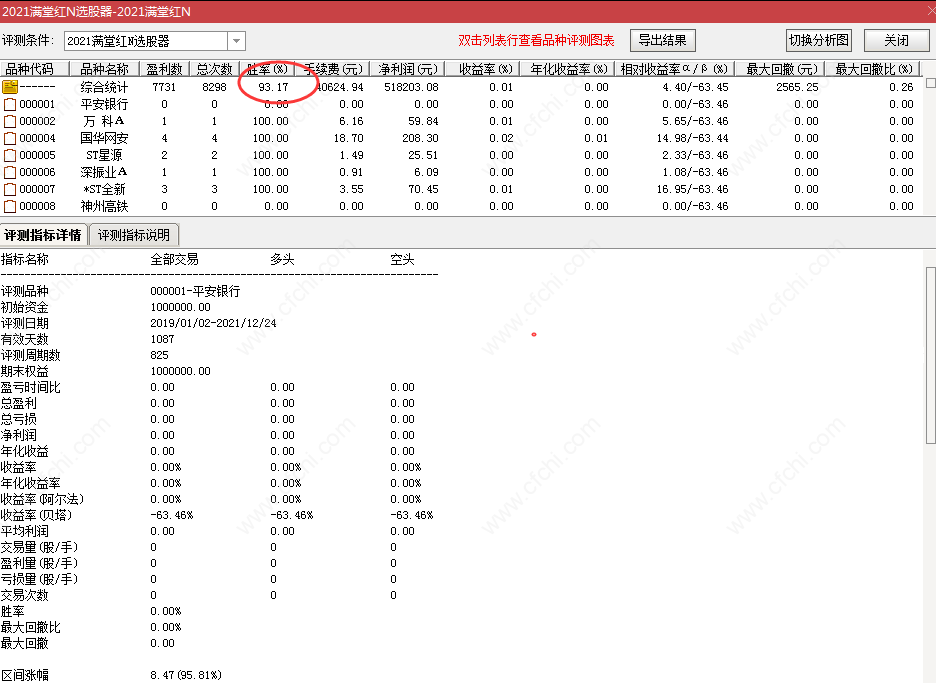Select the 综合统计 row name

pos(104,87)
